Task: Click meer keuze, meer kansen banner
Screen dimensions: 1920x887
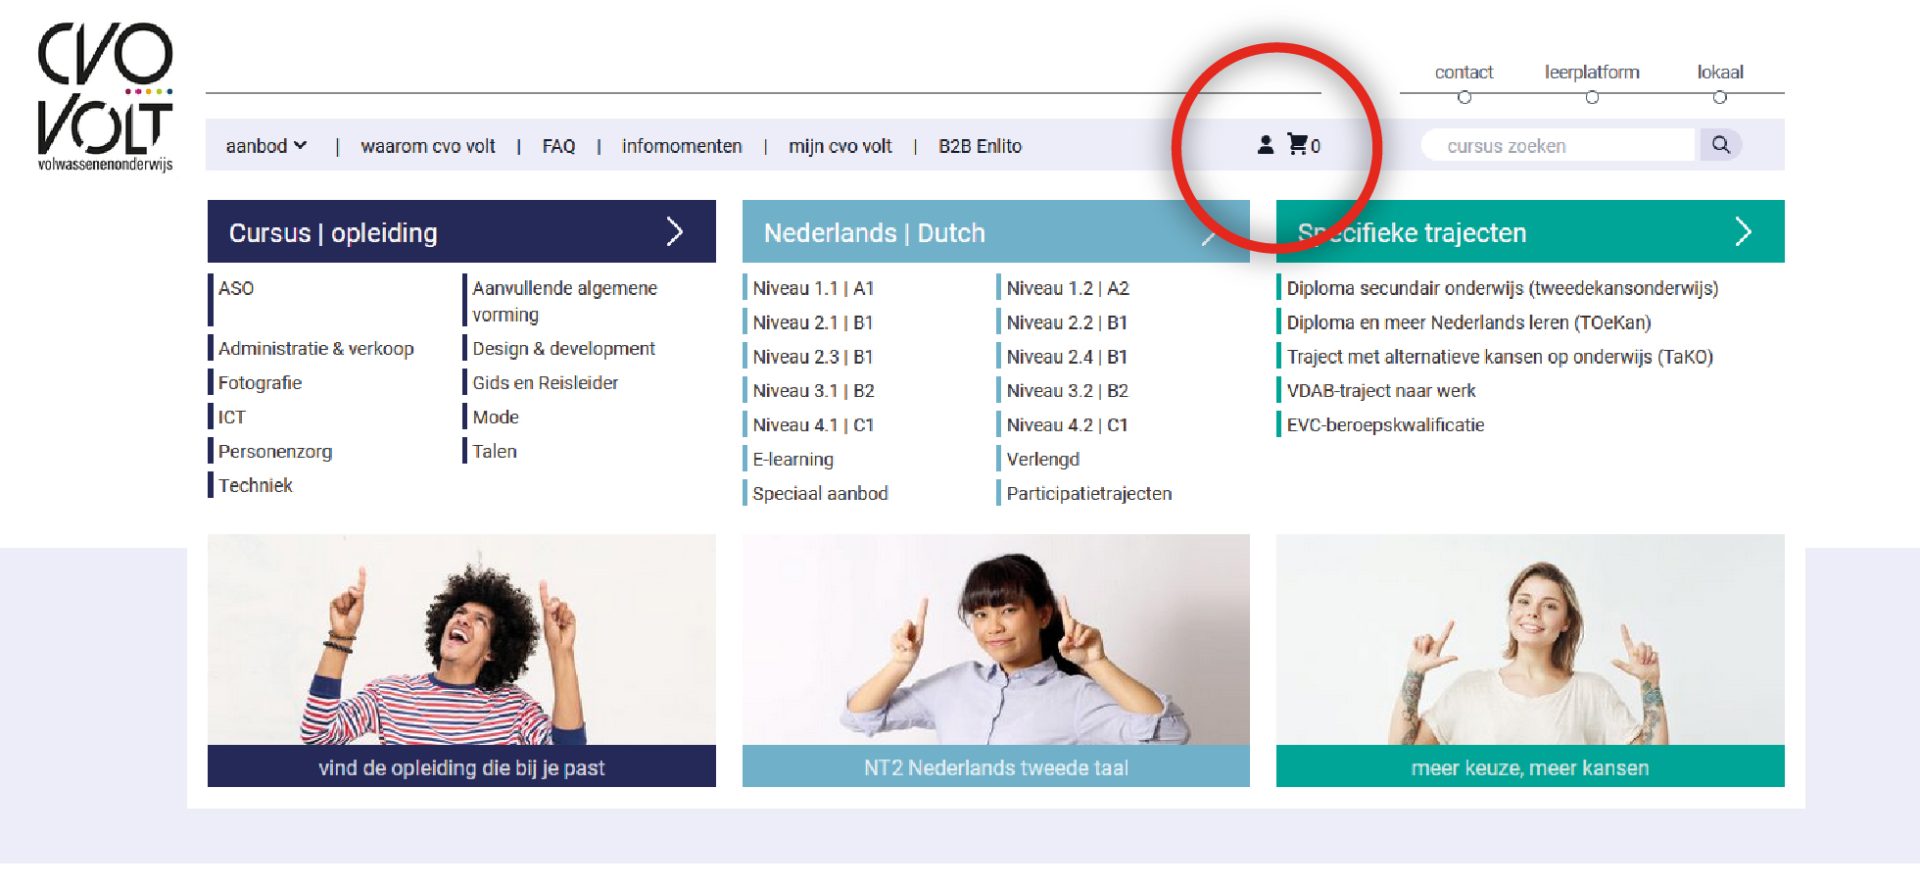Action: click(x=1530, y=767)
